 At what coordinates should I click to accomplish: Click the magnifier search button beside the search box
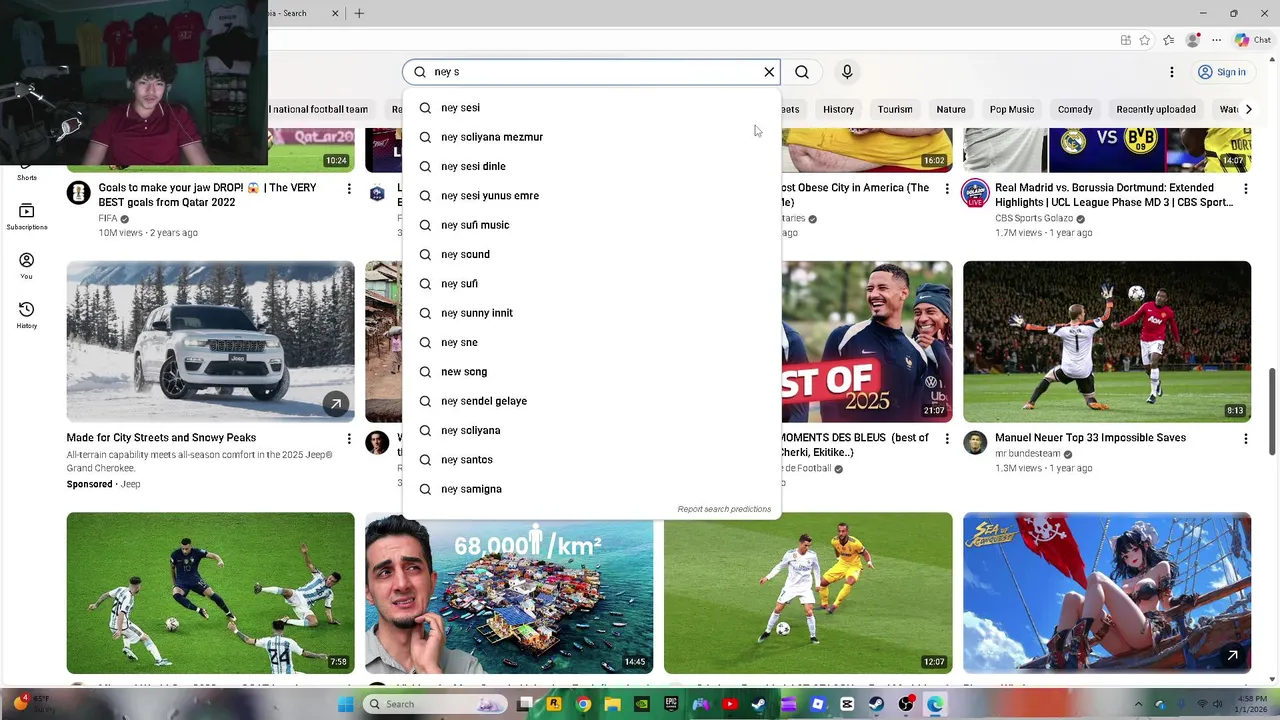(802, 72)
